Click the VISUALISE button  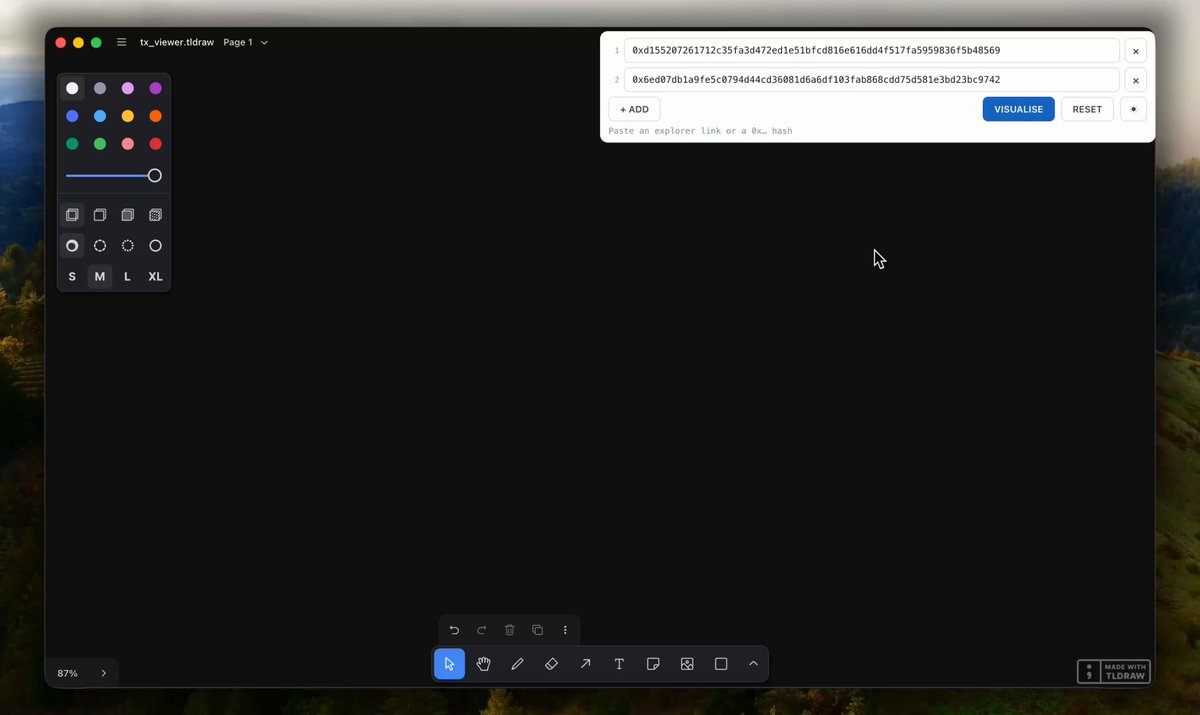click(1018, 109)
